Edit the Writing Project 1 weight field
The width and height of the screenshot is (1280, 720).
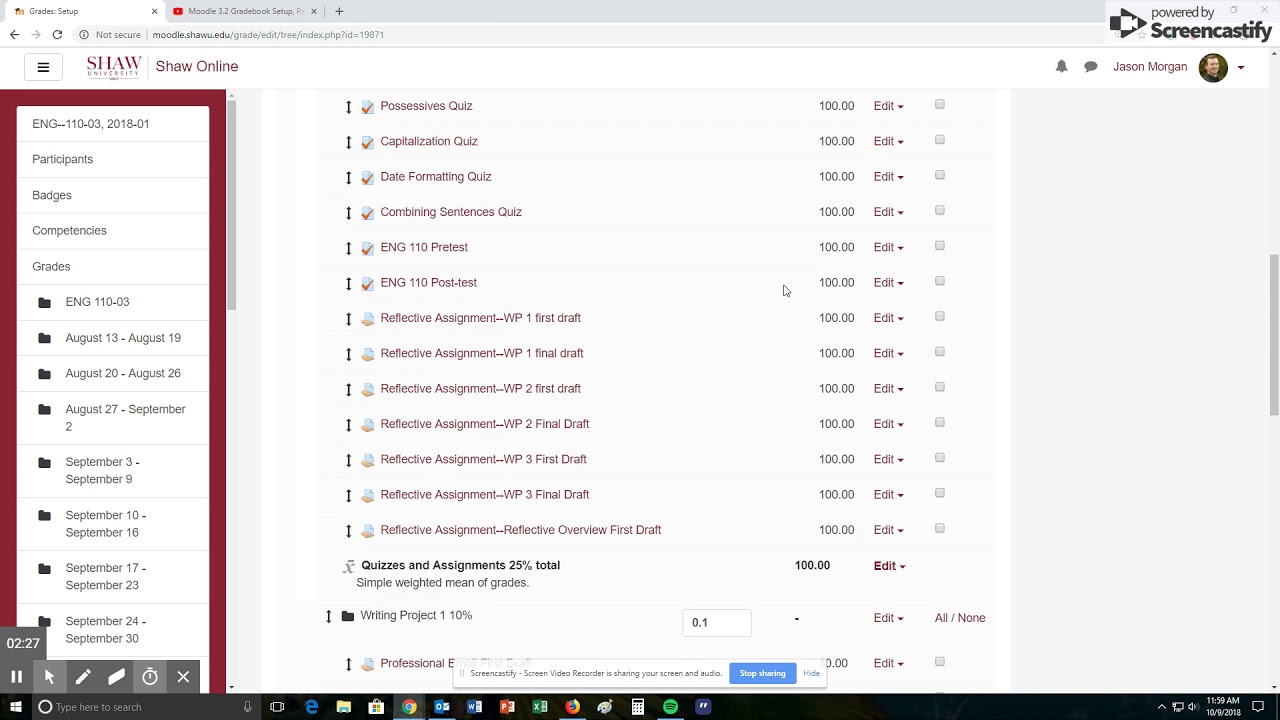click(717, 622)
